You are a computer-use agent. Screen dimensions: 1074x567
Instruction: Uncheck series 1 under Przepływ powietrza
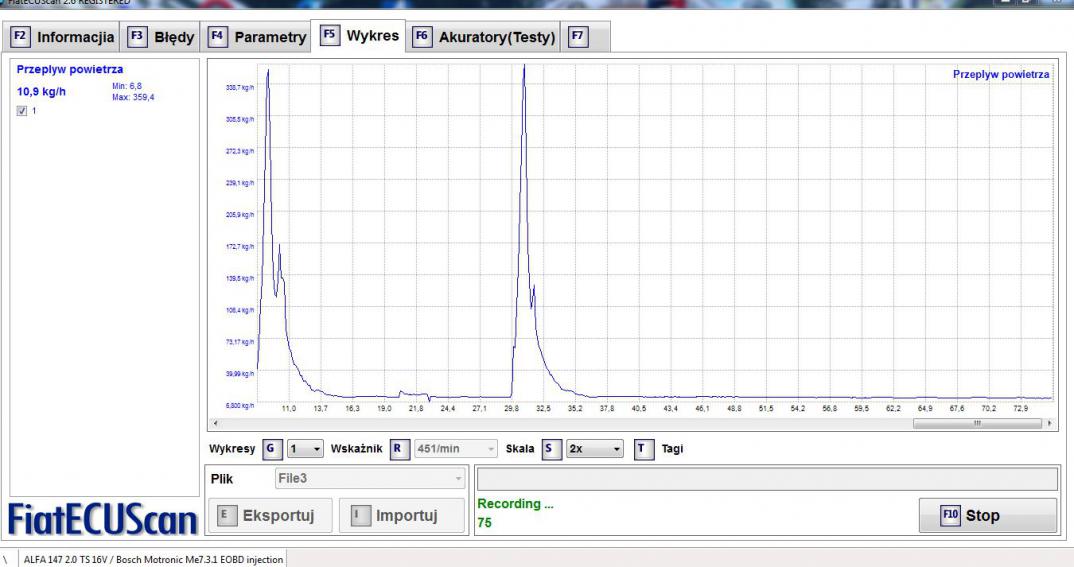23,111
